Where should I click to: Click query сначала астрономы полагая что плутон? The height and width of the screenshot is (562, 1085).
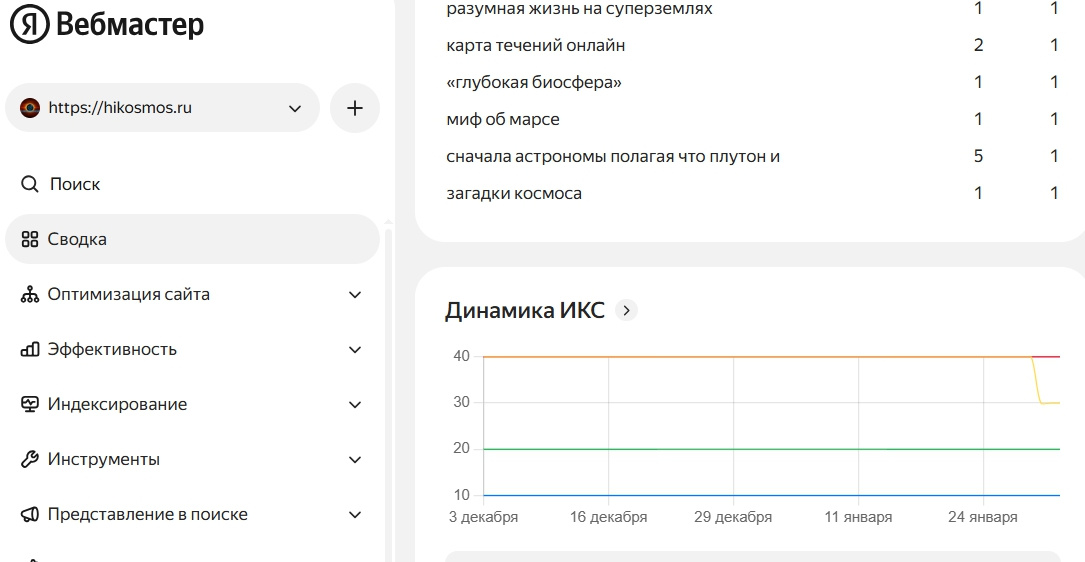pos(613,156)
